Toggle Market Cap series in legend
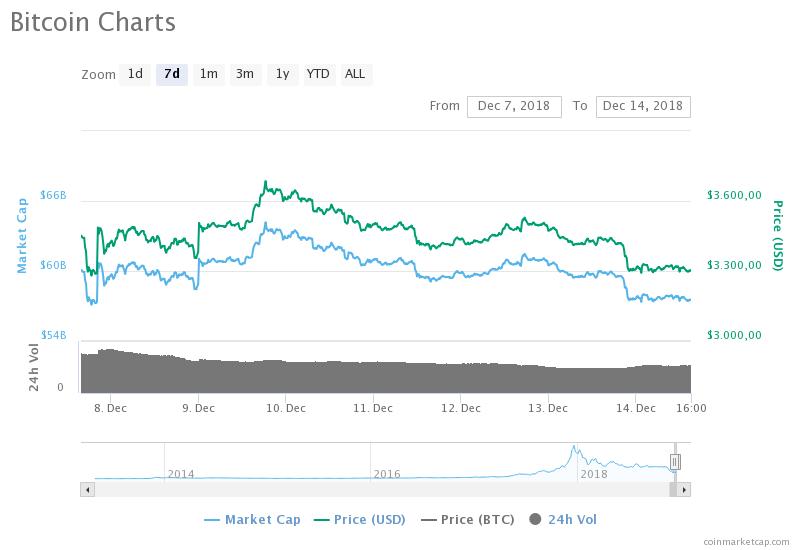This screenshot has height=550, width=800. pyautogui.click(x=253, y=520)
